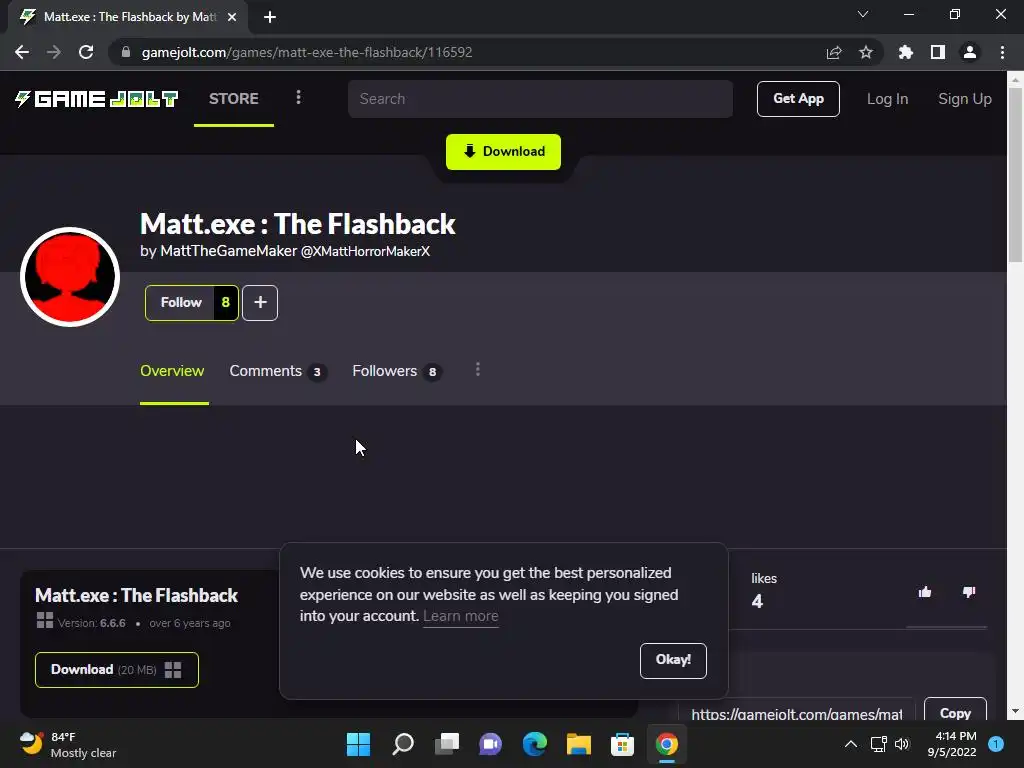Open File Explorer from the taskbar
This screenshot has width=1024, height=768.
(579, 744)
